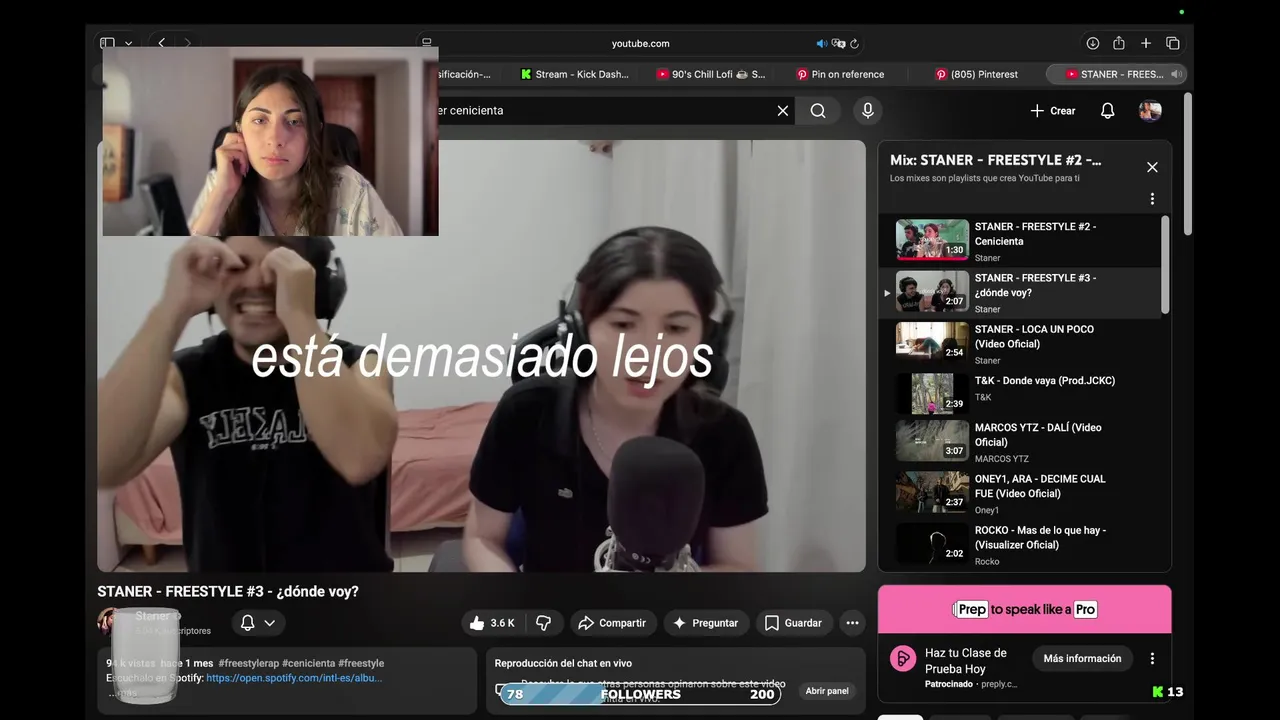Play ONEY1, ARA - DECIME CUAL FUE
The image size is (1280, 720).
click(1020, 493)
